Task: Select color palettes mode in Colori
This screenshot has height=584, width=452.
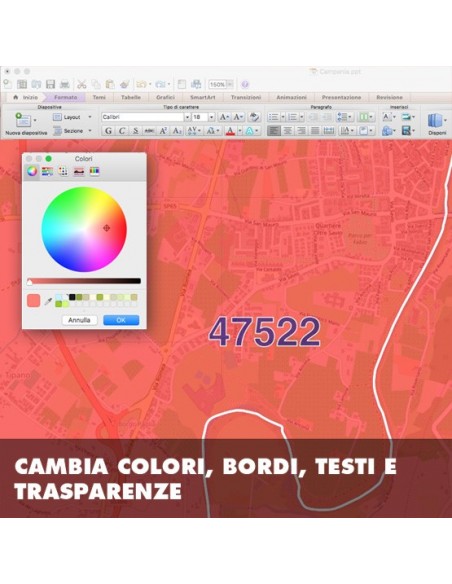Action: pyautogui.click(x=63, y=171)
